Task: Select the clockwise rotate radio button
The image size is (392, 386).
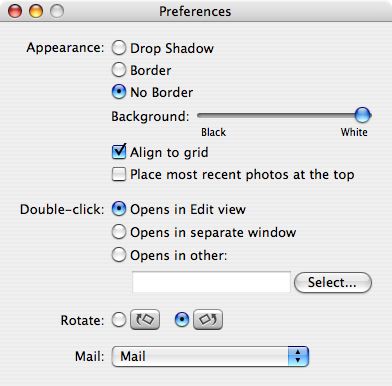Action: point(182,320)
